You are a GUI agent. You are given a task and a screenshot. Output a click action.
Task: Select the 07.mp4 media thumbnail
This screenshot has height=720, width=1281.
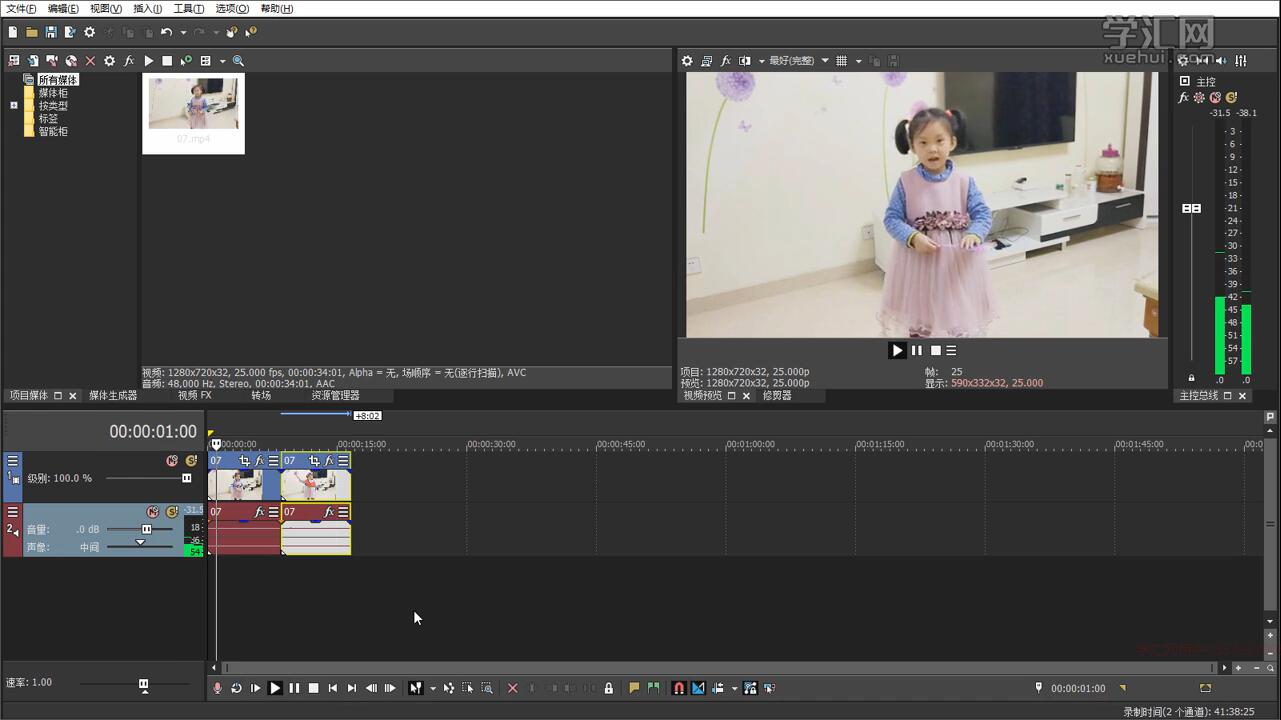tap(193, 112)
